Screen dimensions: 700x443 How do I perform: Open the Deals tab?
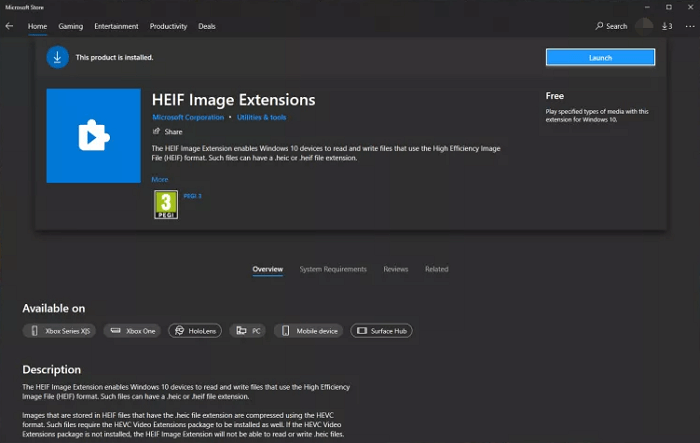coord(207,26)
